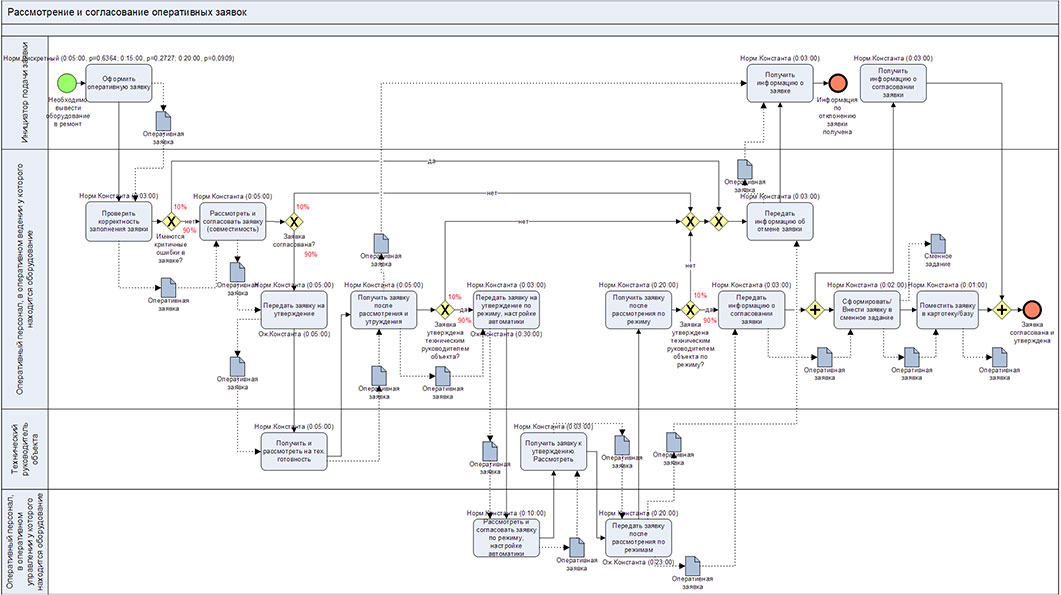Click the green start event circle
Screen dimensions: 1061x595
point(67,83)
